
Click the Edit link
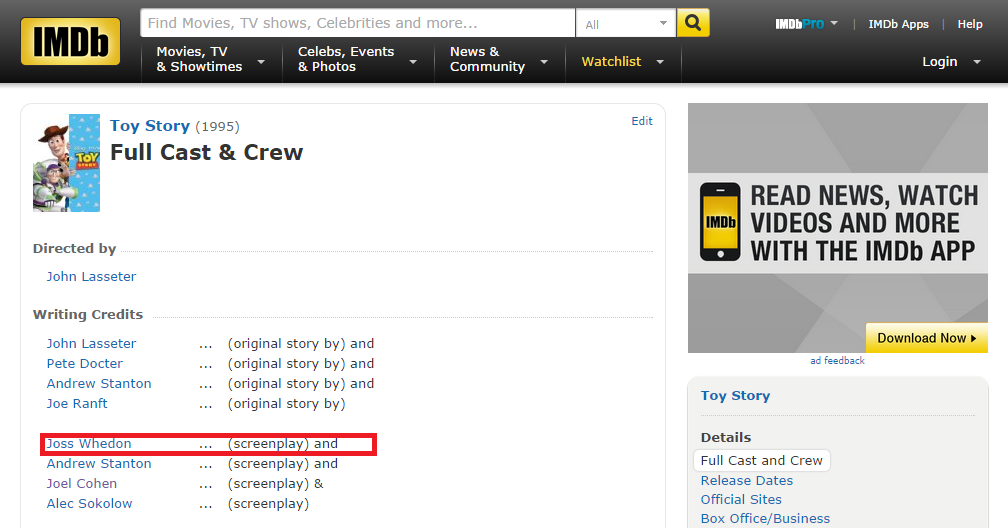[x=642, y=121]
